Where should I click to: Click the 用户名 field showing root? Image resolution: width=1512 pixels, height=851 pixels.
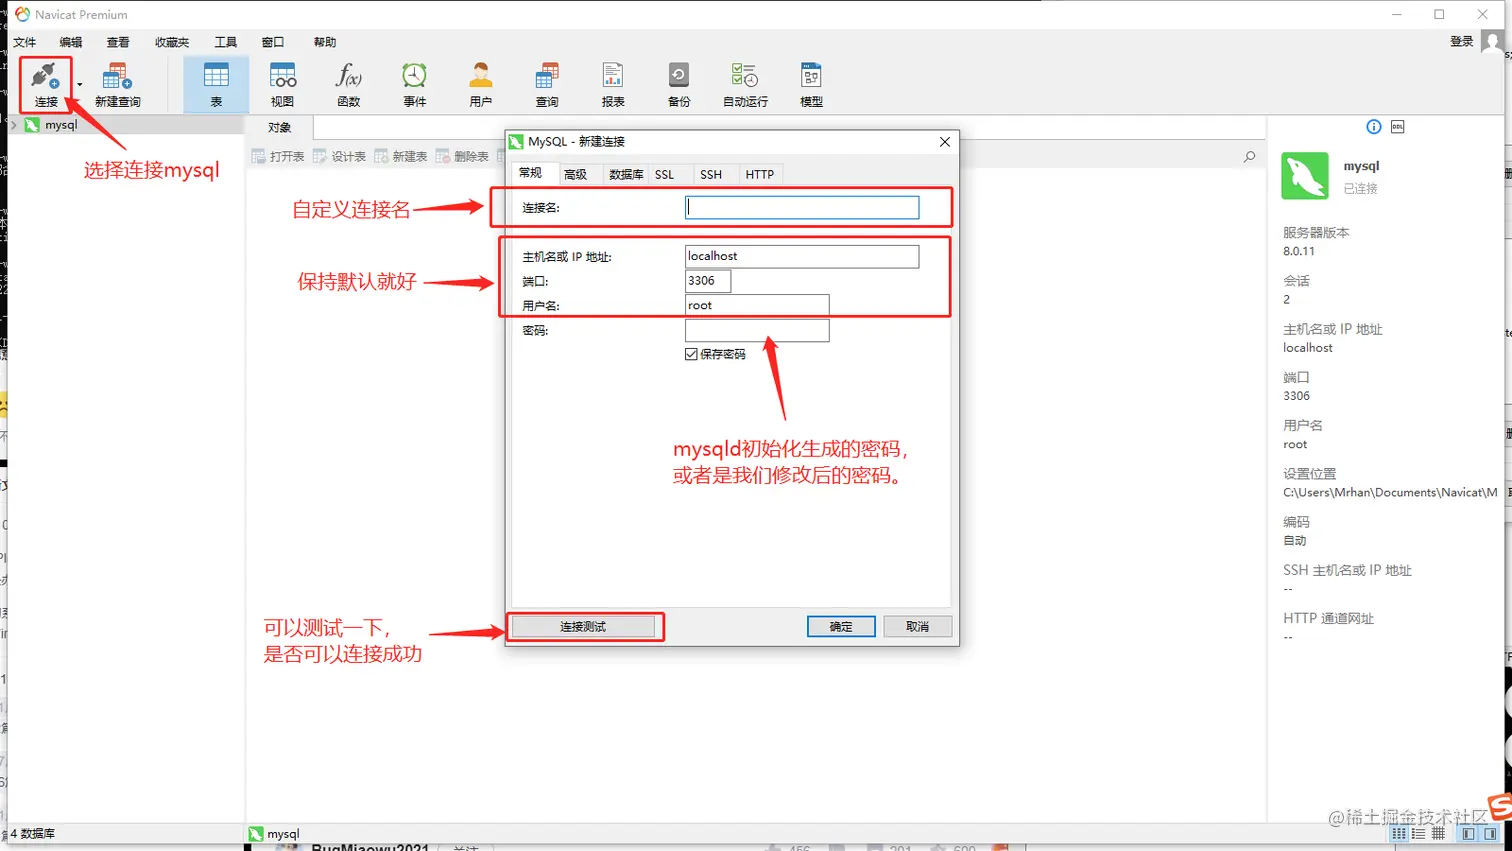tap(757, 305)
